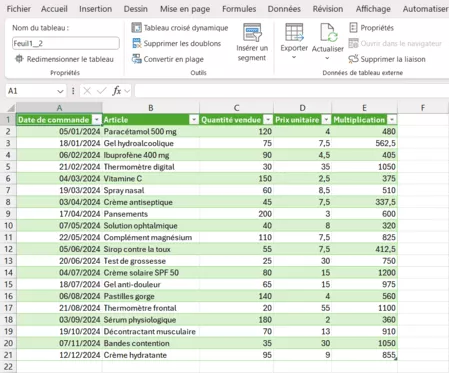
Task: Select row 5 header
Action: 8,167
